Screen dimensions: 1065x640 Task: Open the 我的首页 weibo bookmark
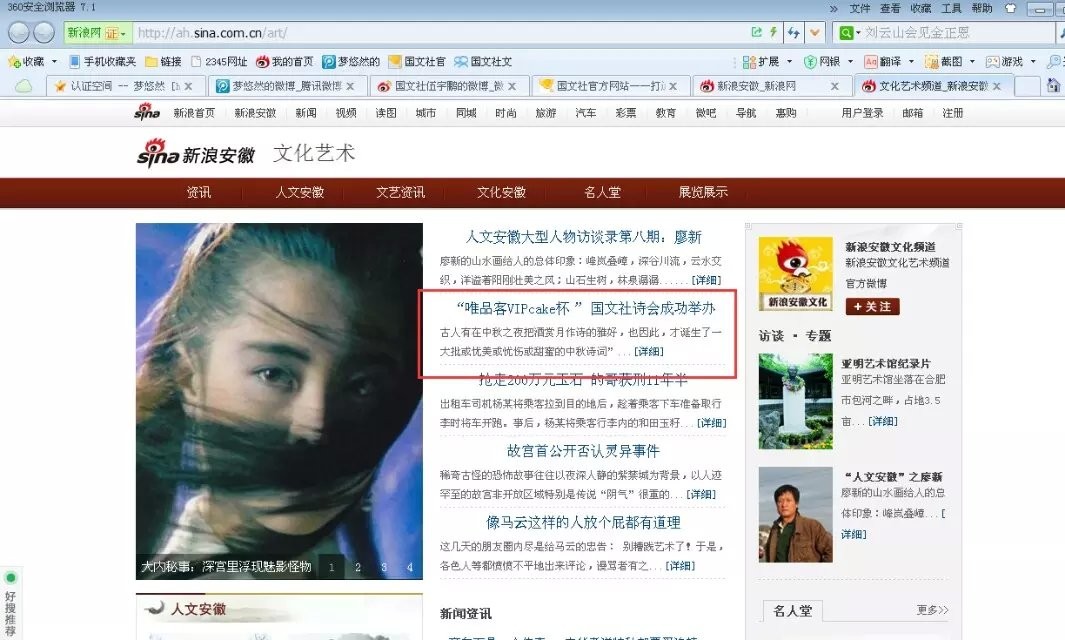(x=285, y=62)
